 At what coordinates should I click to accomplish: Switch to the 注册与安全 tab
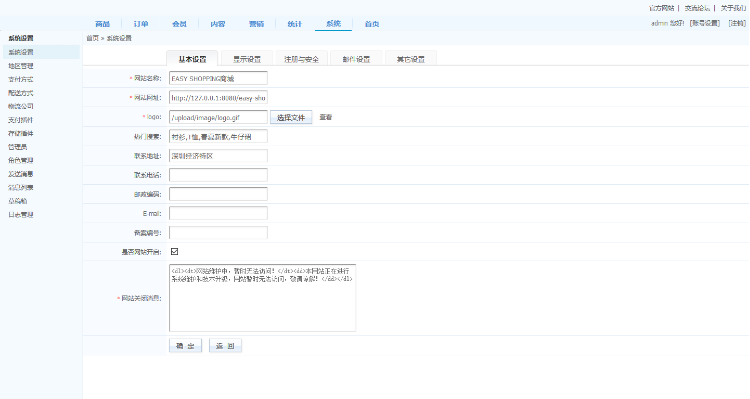click(301, 59)
